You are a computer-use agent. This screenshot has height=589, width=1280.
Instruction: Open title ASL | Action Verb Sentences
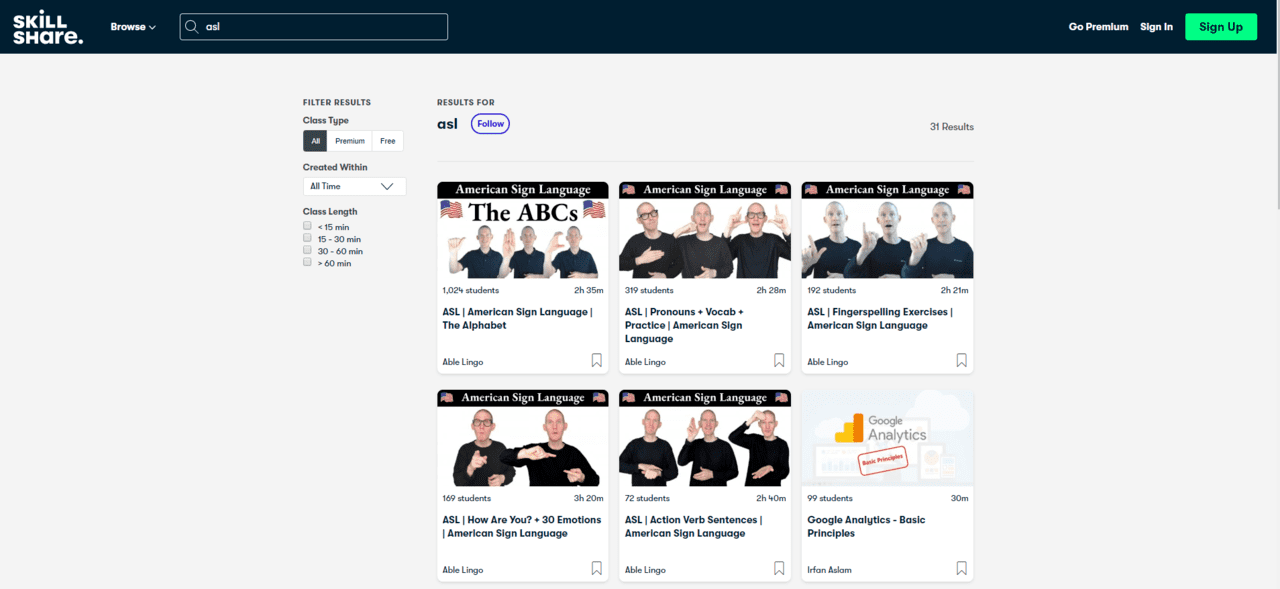click(x=693, y=526)
